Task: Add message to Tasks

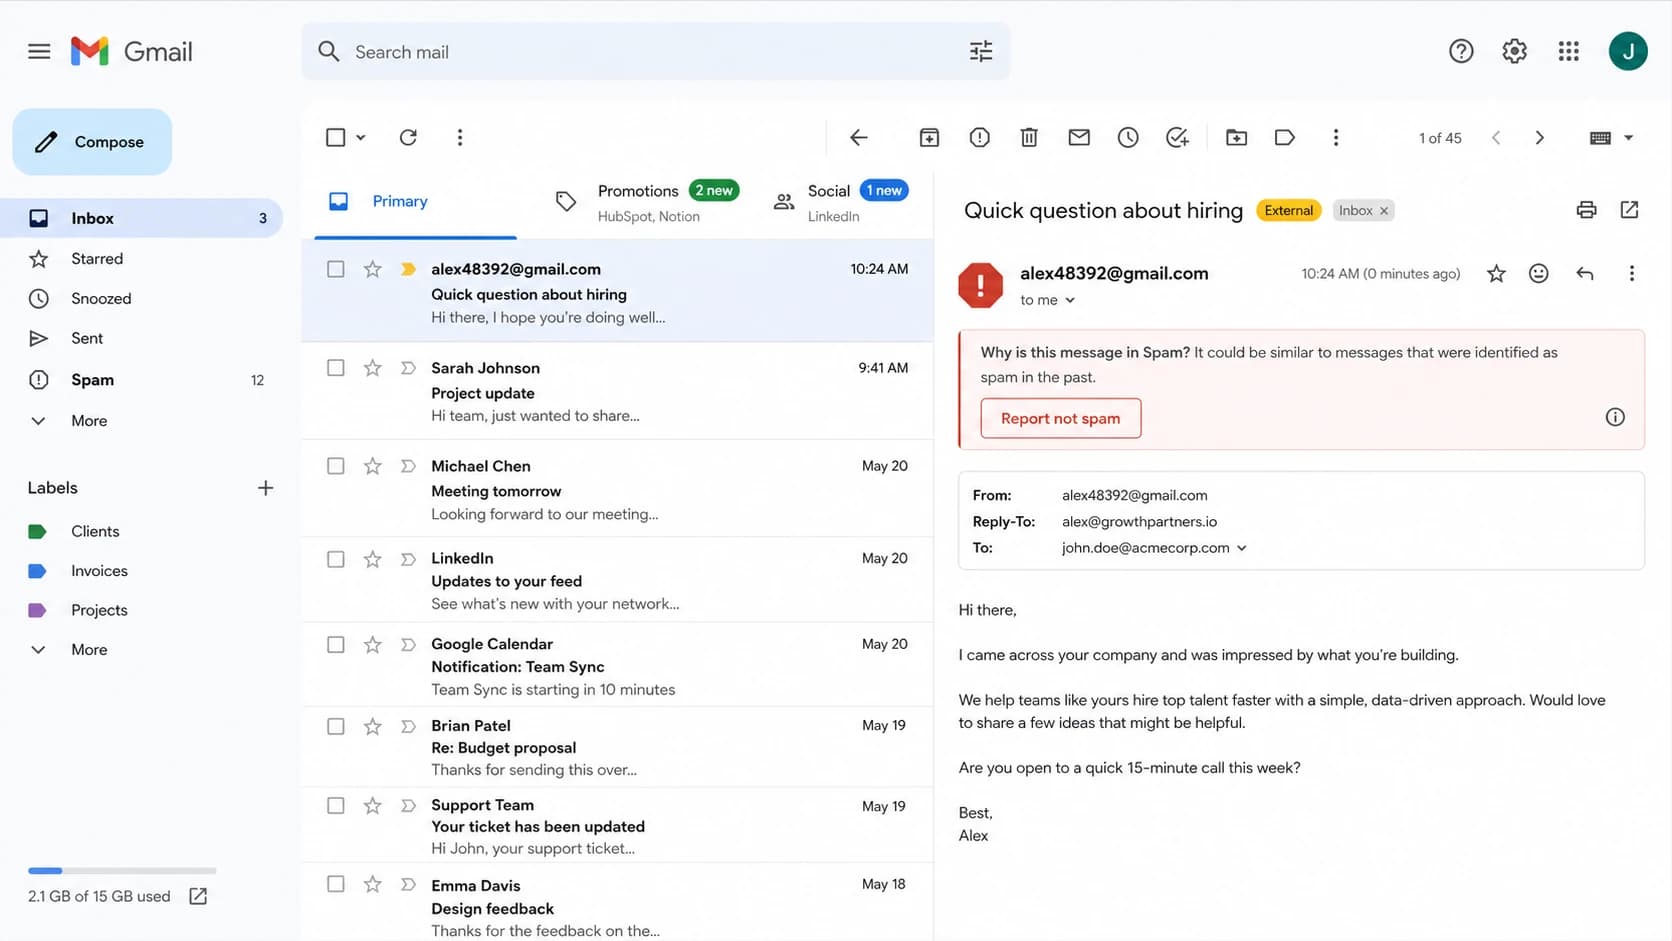Action: coord(1177,137)
